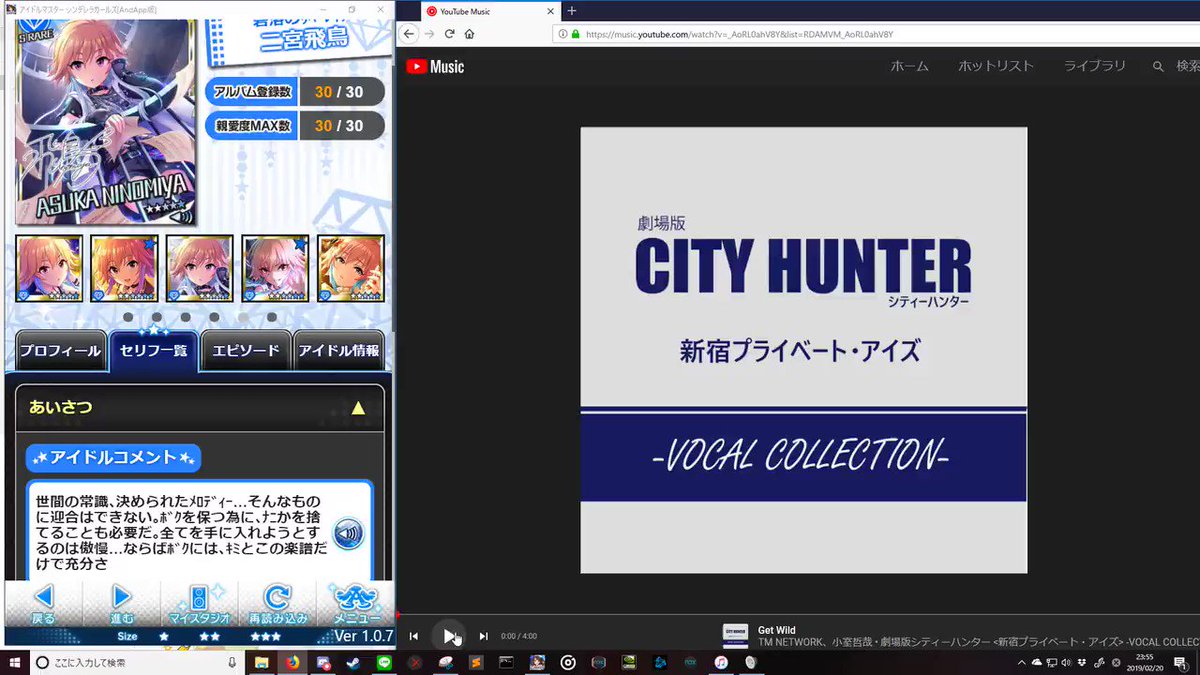
Task: Open Sublime Text from the taskbar
Action: point(476,662)
